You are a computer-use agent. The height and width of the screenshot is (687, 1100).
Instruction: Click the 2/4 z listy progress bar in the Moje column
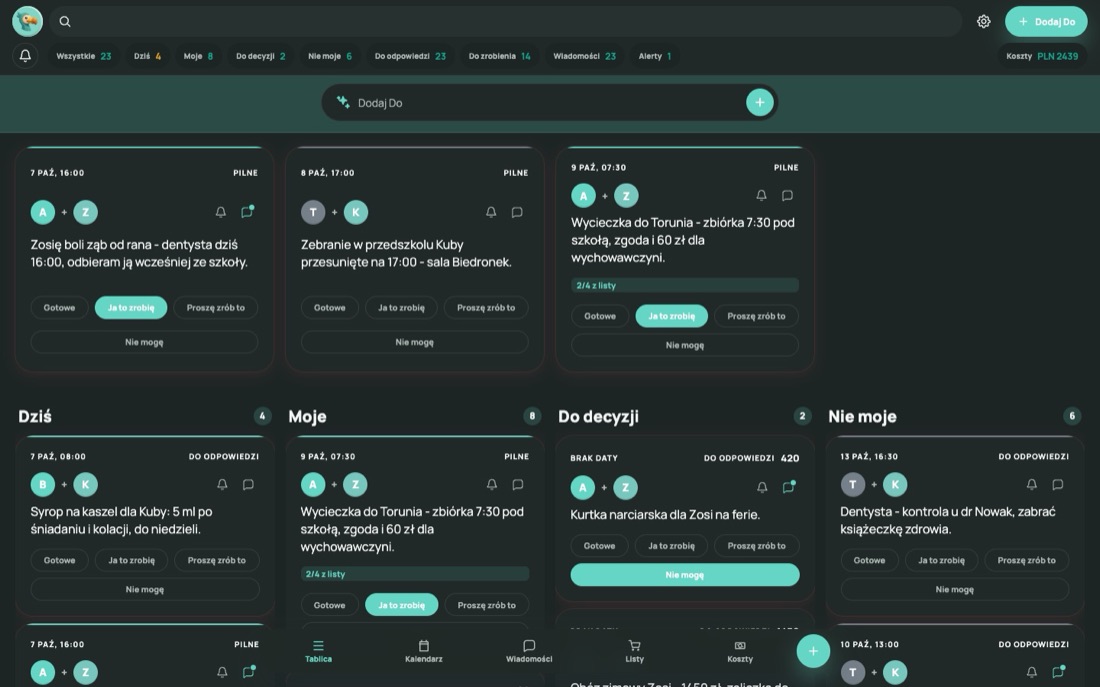click(415, 574)
